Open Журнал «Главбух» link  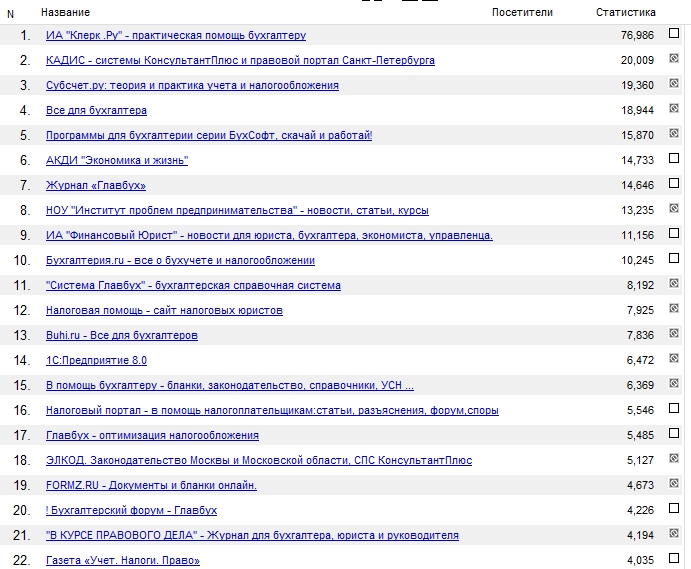coord(96,186)
